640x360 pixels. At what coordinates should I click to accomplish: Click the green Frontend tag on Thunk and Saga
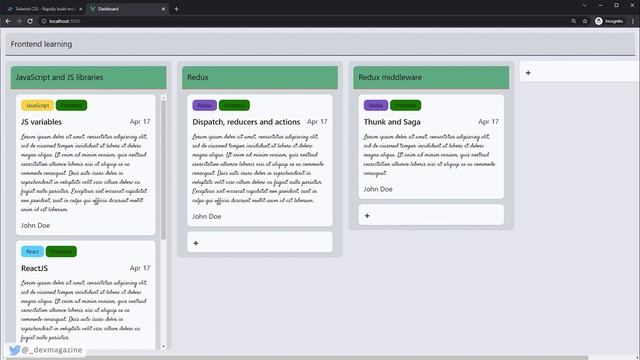click(405, 105)
